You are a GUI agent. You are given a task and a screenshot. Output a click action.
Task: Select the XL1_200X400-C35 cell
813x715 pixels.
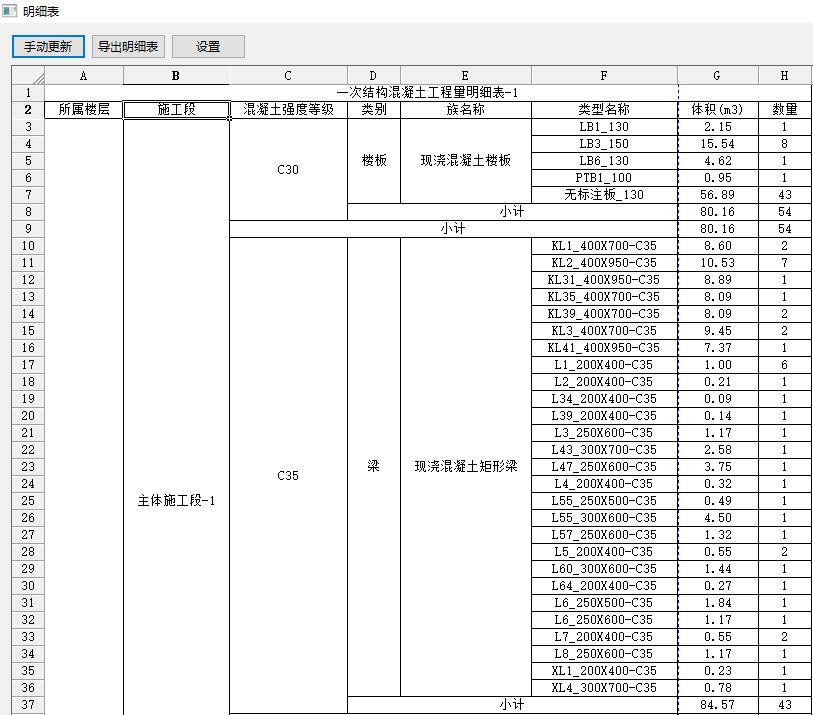[604, 671]
